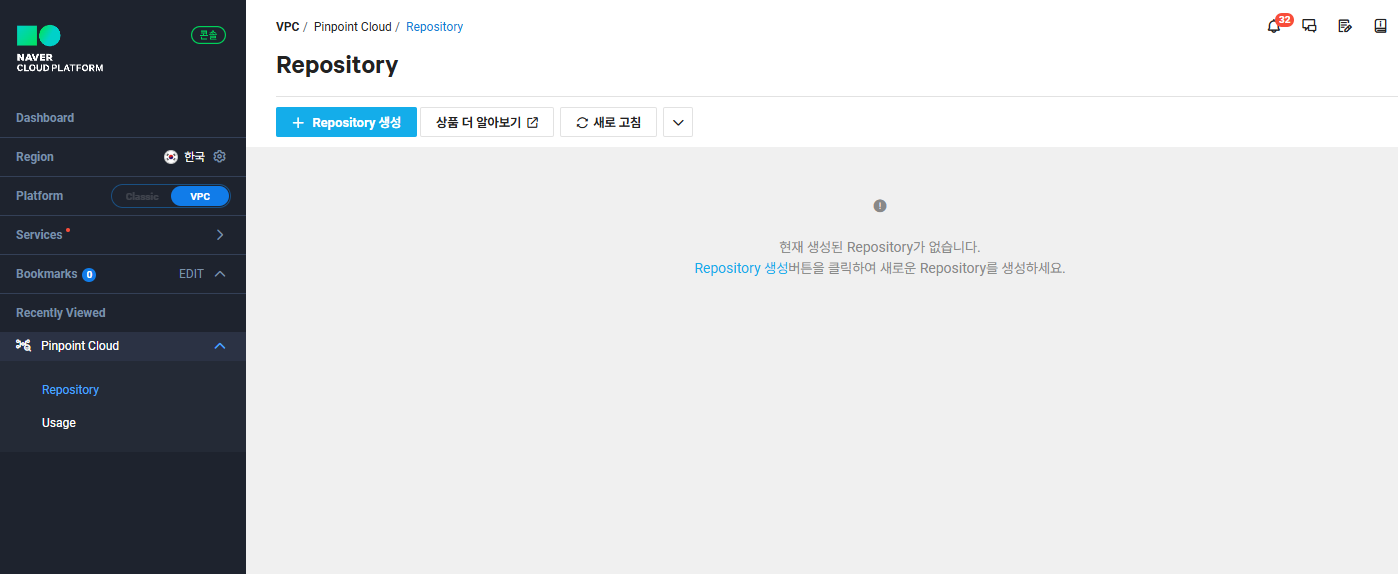1398x574 pixels.
Task: Open 상품 더 알아보기 link button
Action: 487,122
